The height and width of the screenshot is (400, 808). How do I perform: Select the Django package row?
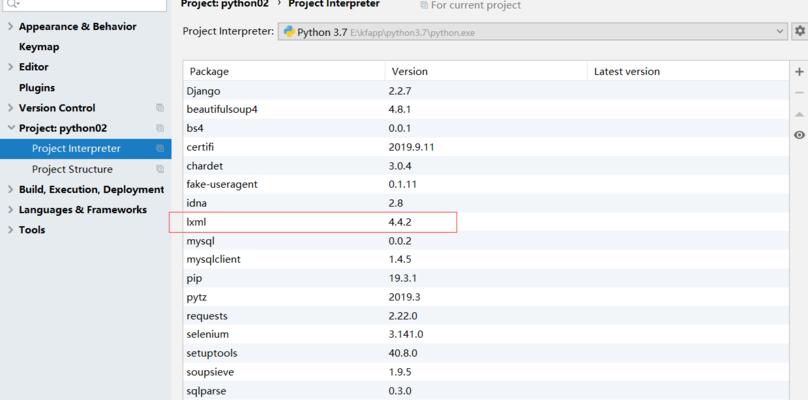[x=486, y=91]
